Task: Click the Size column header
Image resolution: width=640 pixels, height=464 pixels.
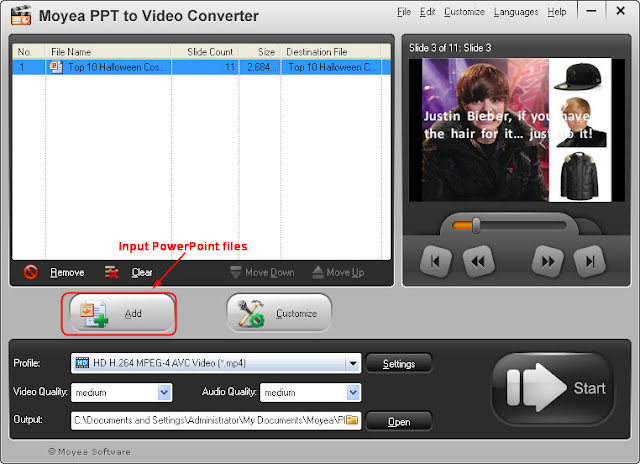Action: coord(260,52)
